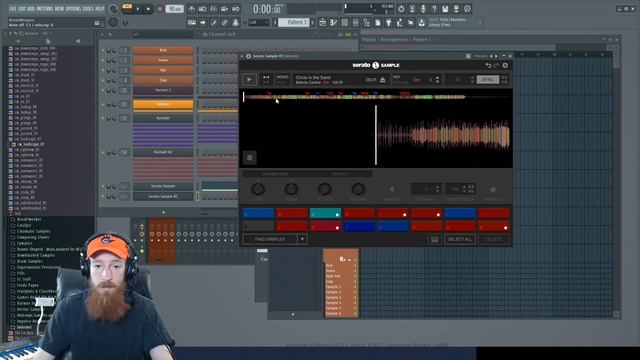Click the Attack knob in Serato Sample
Viewport: 640px width, 360px height.
[324, 189]
